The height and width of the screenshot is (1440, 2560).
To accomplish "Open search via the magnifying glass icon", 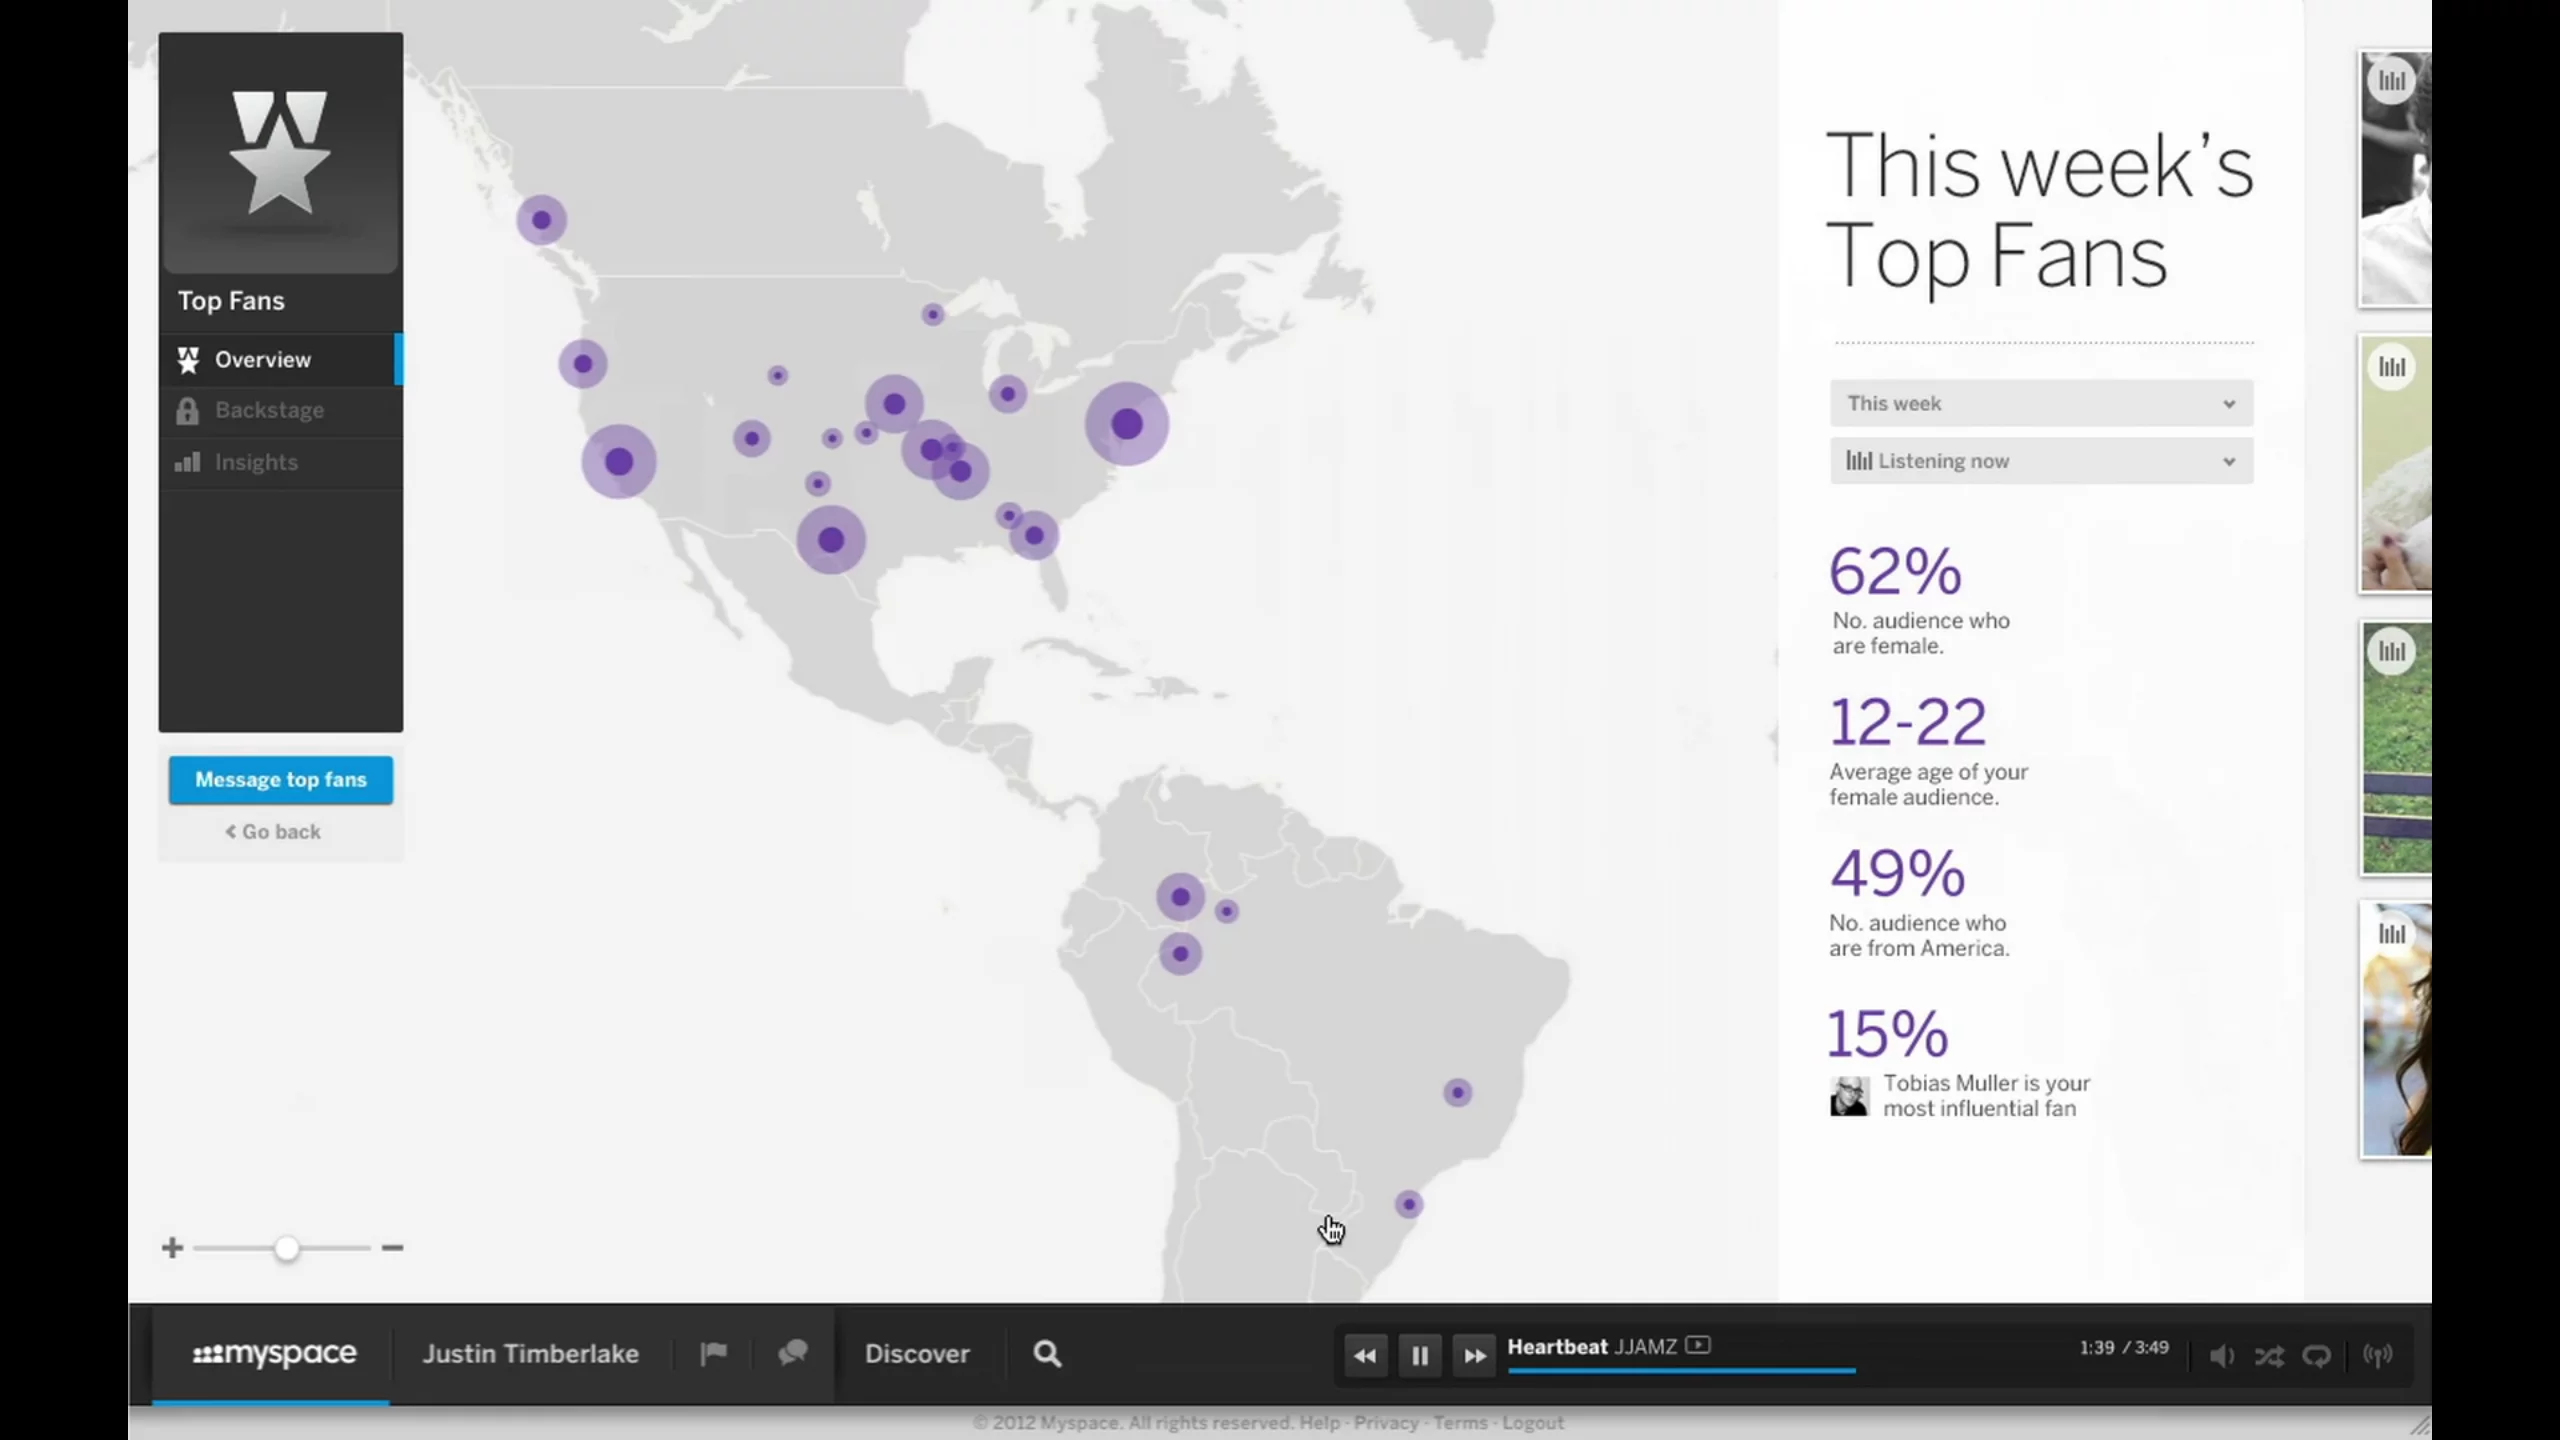I will pos(1045,1353).
